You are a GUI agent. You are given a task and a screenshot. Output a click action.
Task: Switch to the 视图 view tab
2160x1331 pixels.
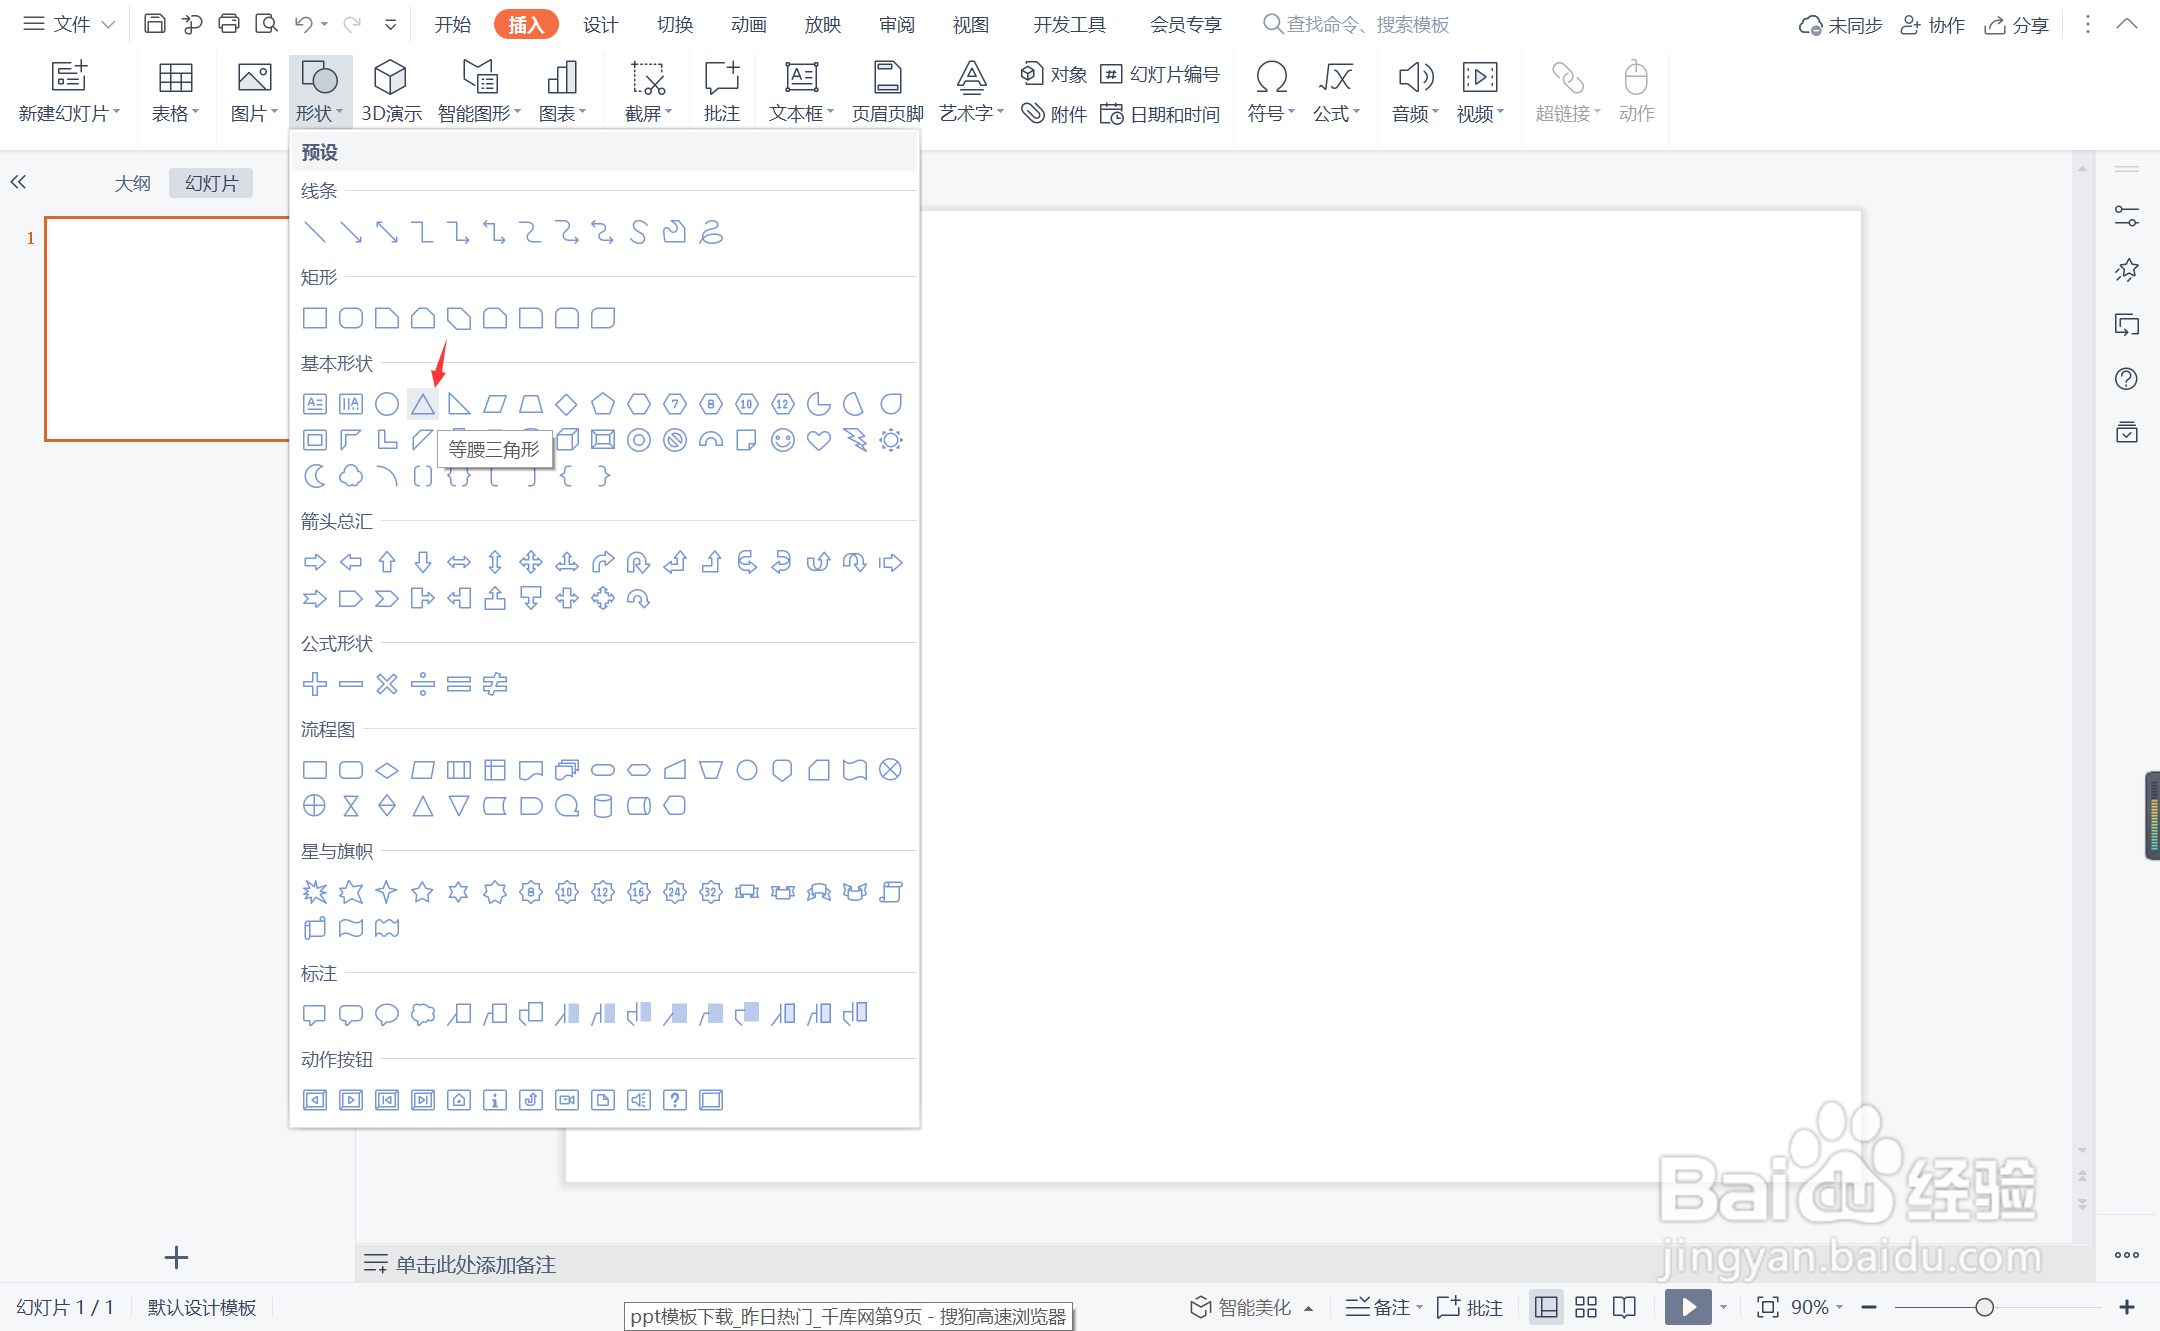coord(971,24)
